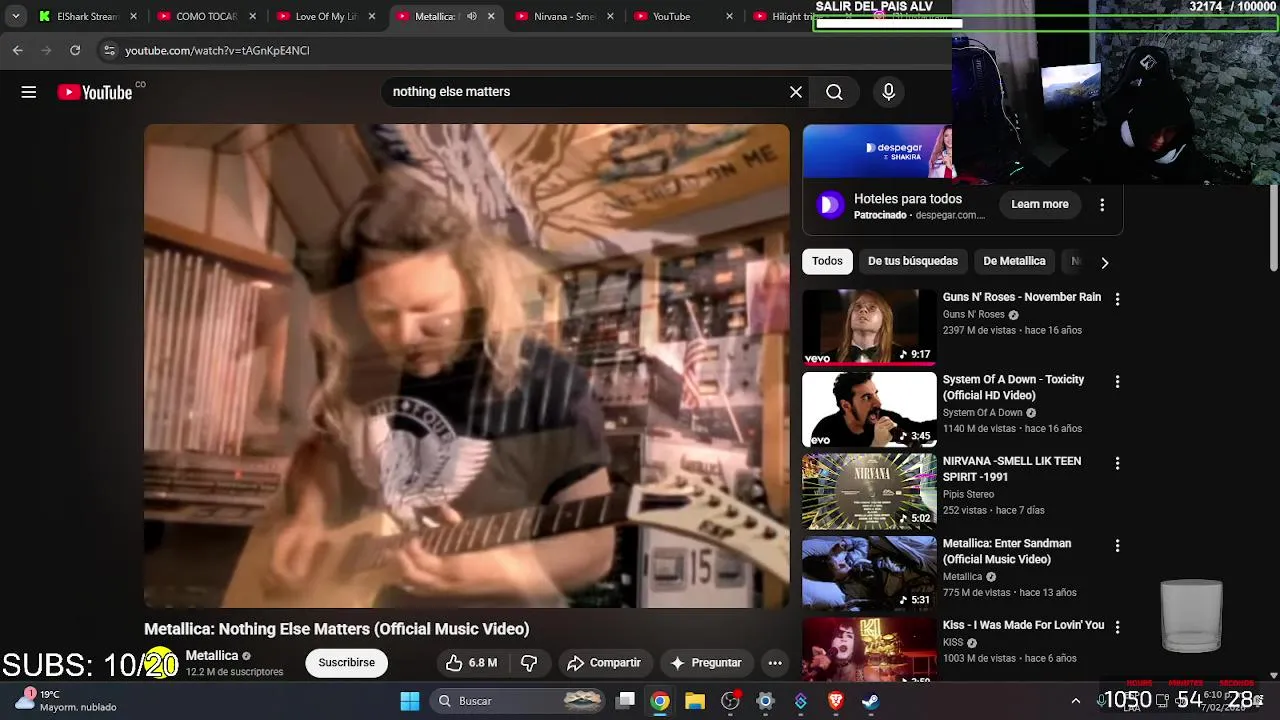Start voice search with the microphone icon

click(x=889, y=92)
